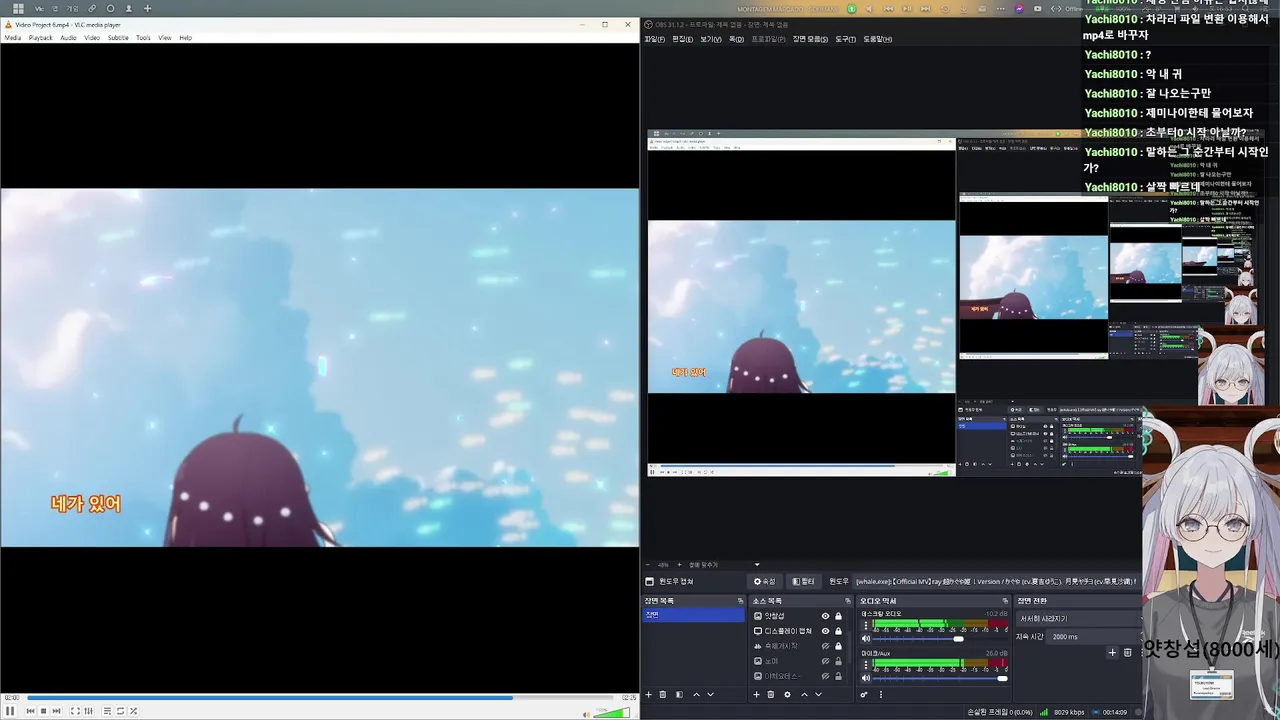Click the circle icon in top bar
The height and width of the screenshot is (720, 1280).
coord(110,9)
